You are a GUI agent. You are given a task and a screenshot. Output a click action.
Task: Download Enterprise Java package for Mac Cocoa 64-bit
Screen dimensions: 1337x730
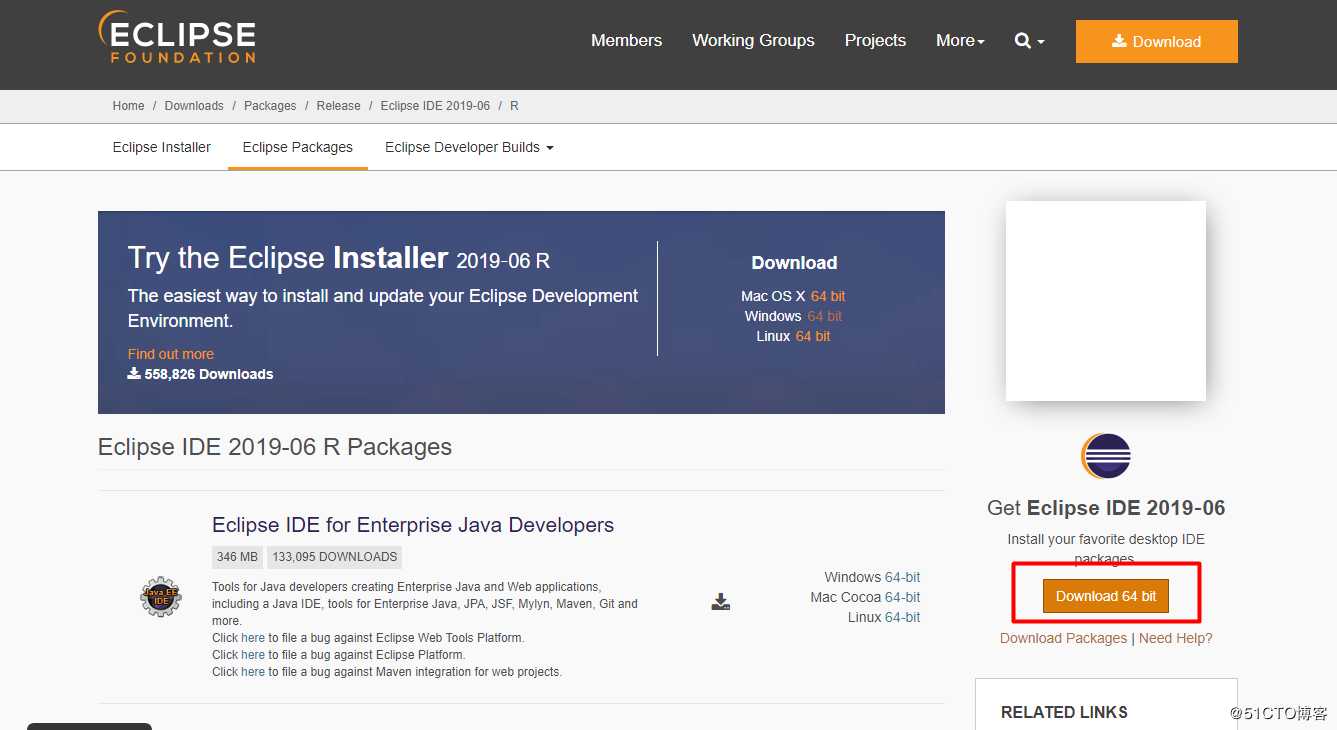click(x=902, y=597)
